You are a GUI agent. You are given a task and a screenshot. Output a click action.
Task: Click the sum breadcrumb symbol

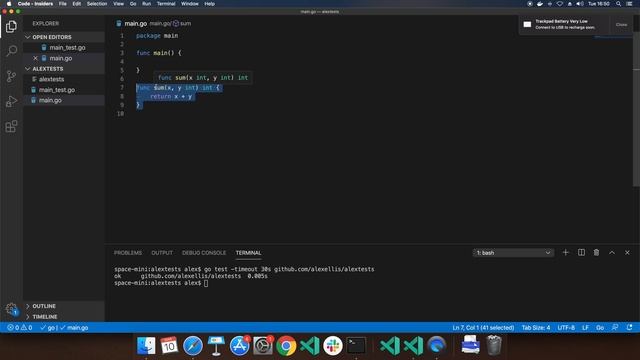tap(182, 24)
